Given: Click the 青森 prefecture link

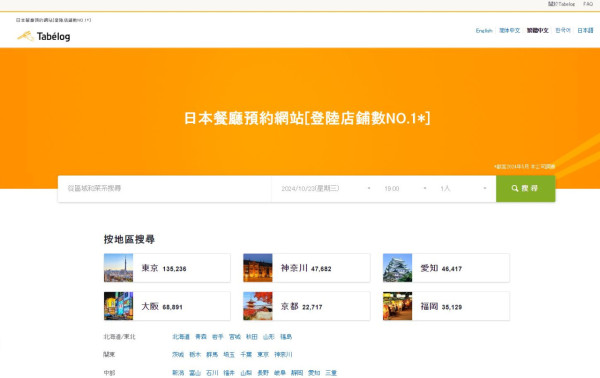Looking at the screenshot, I should tap(201, 337).
